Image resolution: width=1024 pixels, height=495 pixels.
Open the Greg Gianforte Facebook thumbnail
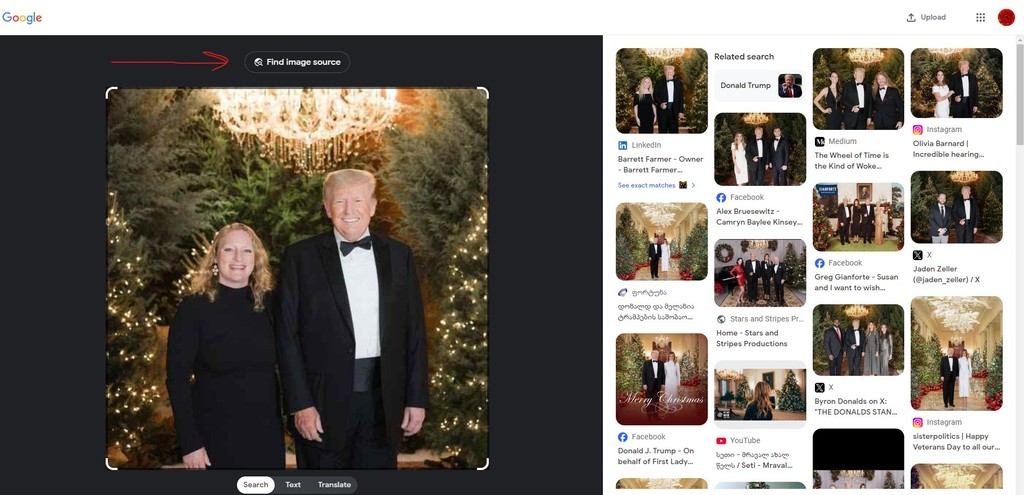pyautogui.click(x=858, y=216)
